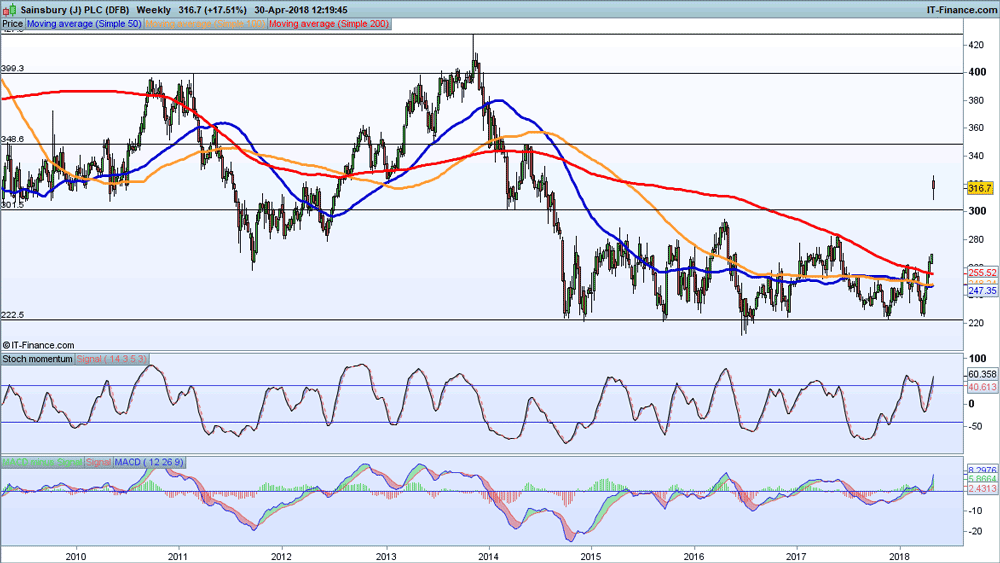Click the 348.6 horizontal level label
The image size is (1000, 563).
tap(13, 139)
